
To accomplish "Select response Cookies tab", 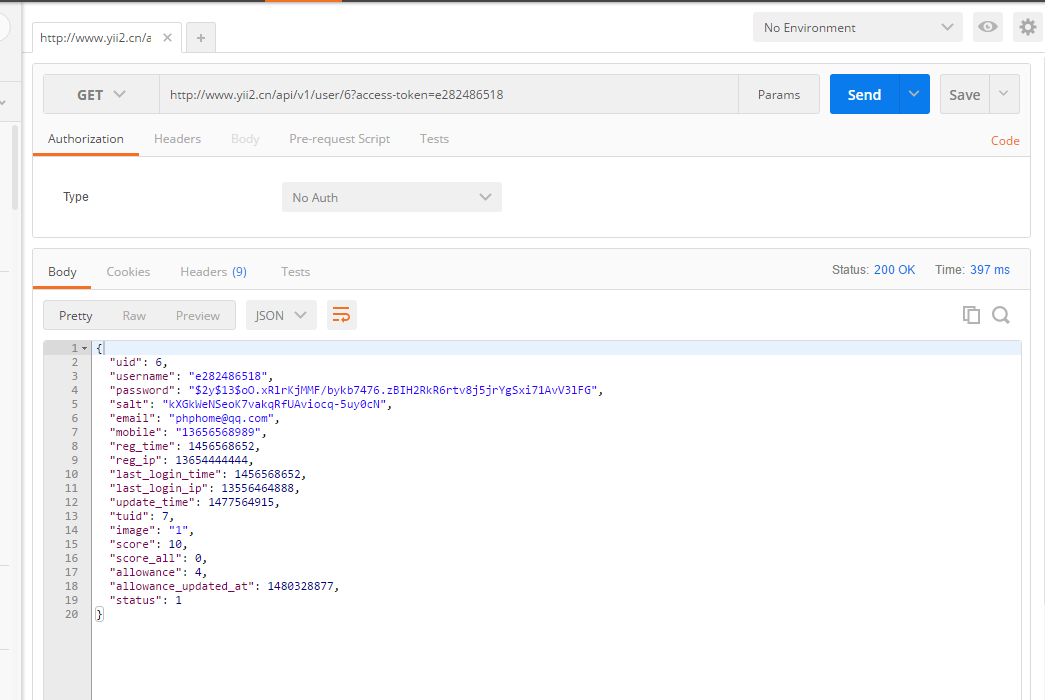I will (128, 272).
